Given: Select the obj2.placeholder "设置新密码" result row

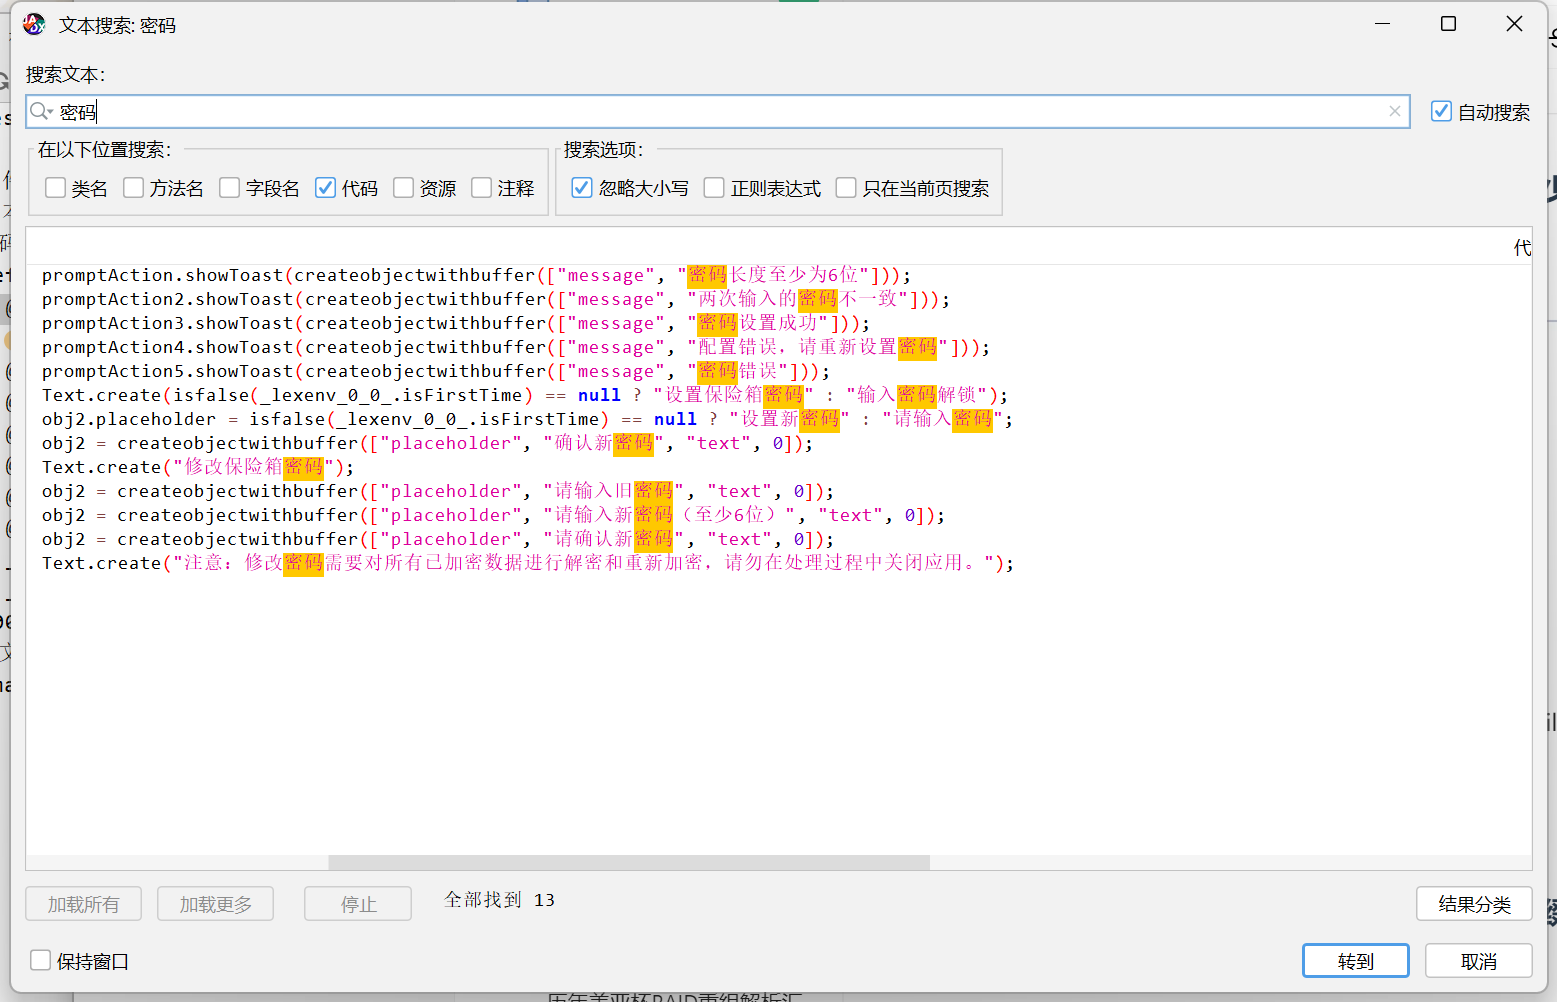Looking at the screenshot, I should click(x=778, y=419).
